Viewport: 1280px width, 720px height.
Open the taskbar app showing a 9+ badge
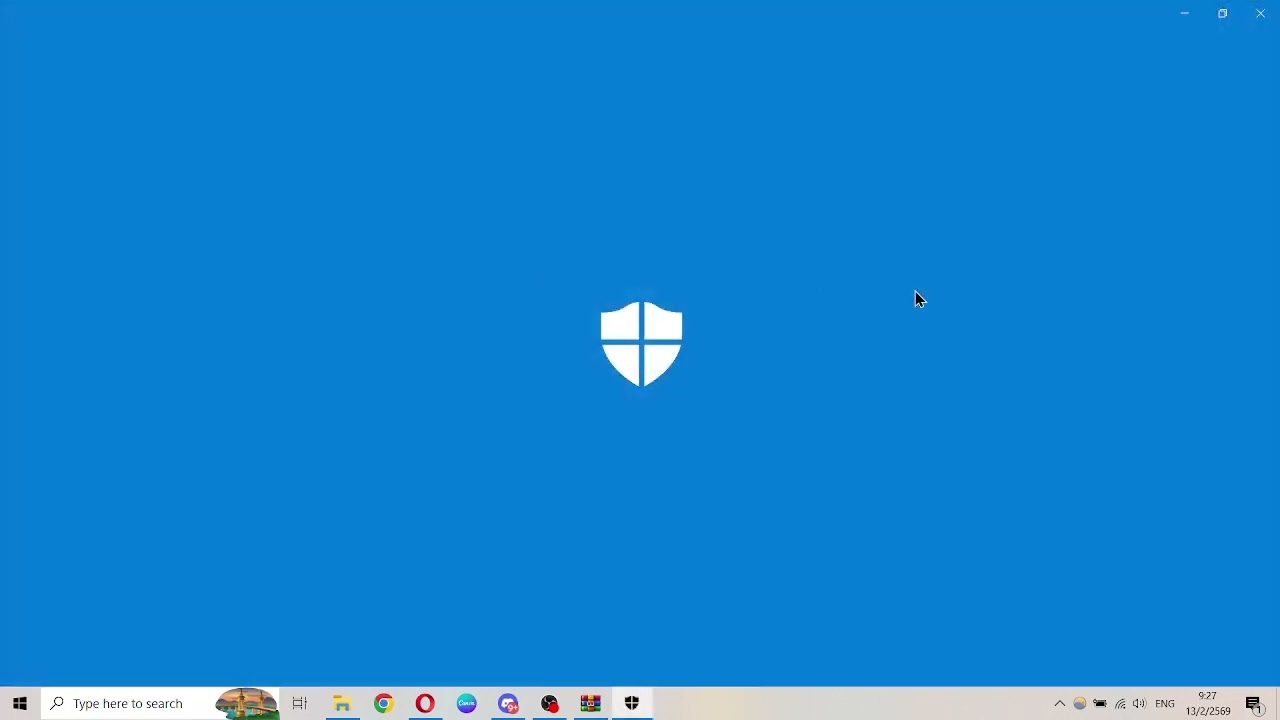point(508,703)
